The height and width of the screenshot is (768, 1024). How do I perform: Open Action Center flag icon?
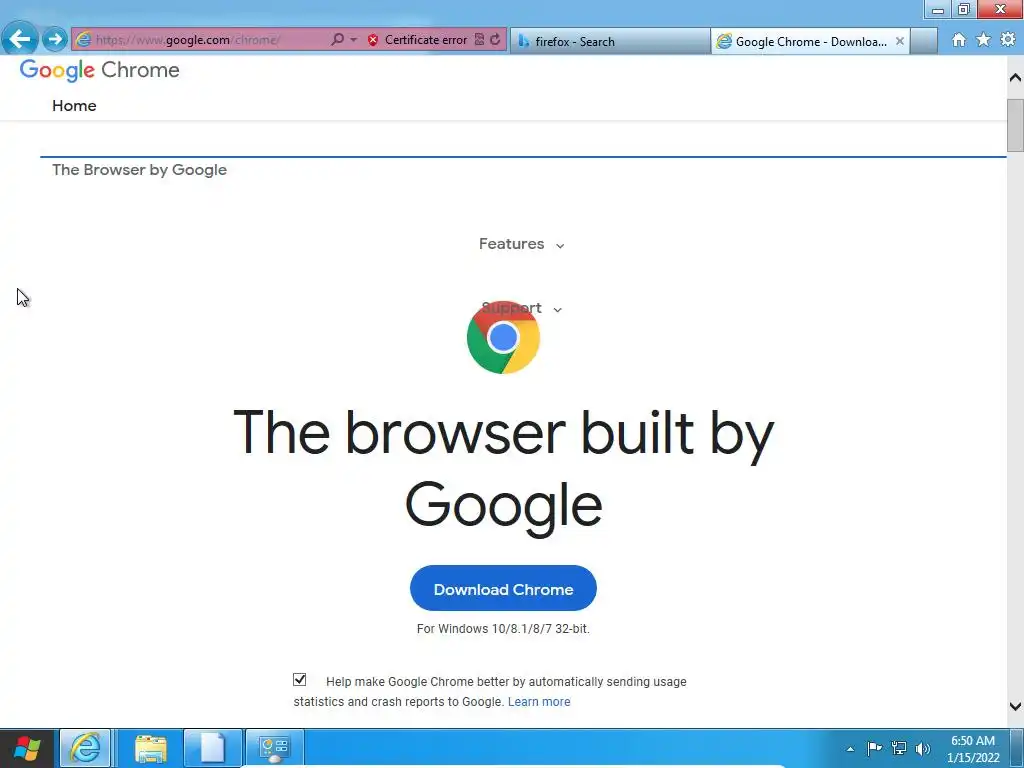[x=874, y=748]
